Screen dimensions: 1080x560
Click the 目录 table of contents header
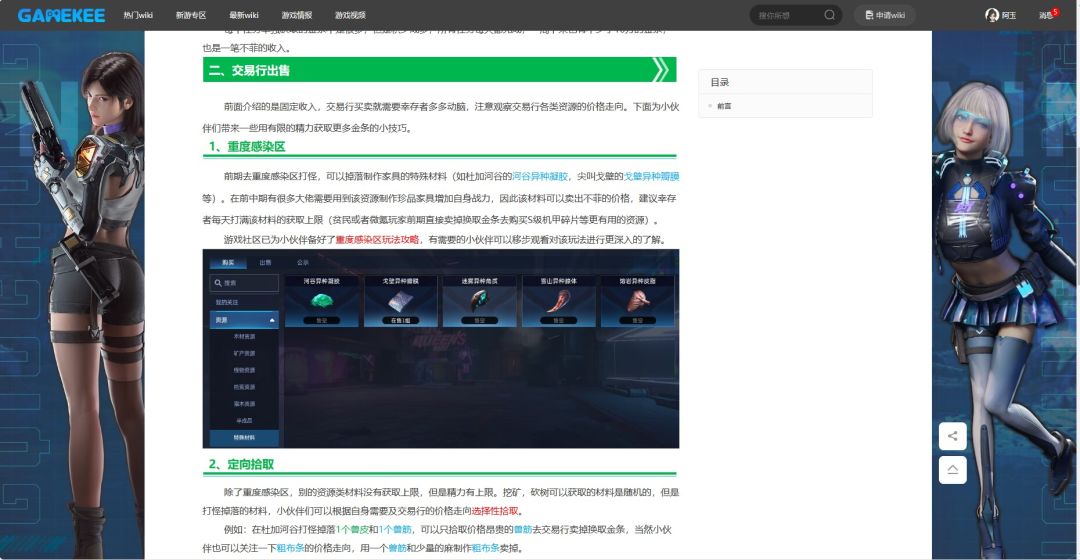pyautogui.click(x=720, y=82)
